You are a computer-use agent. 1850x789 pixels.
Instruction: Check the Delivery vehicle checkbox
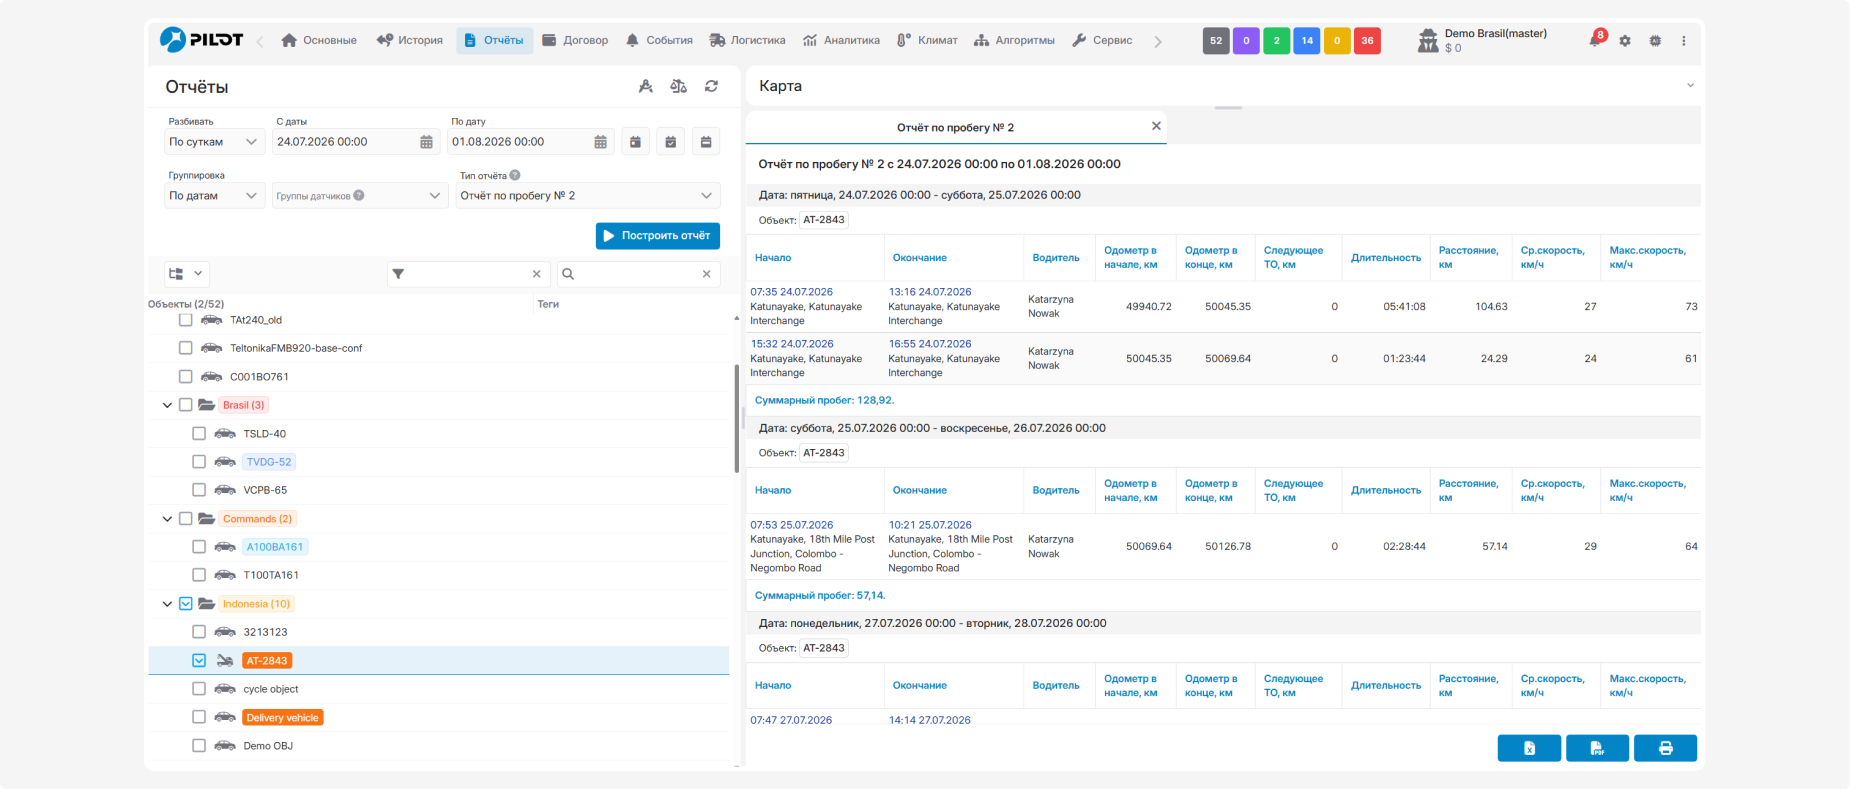point(199,717)
